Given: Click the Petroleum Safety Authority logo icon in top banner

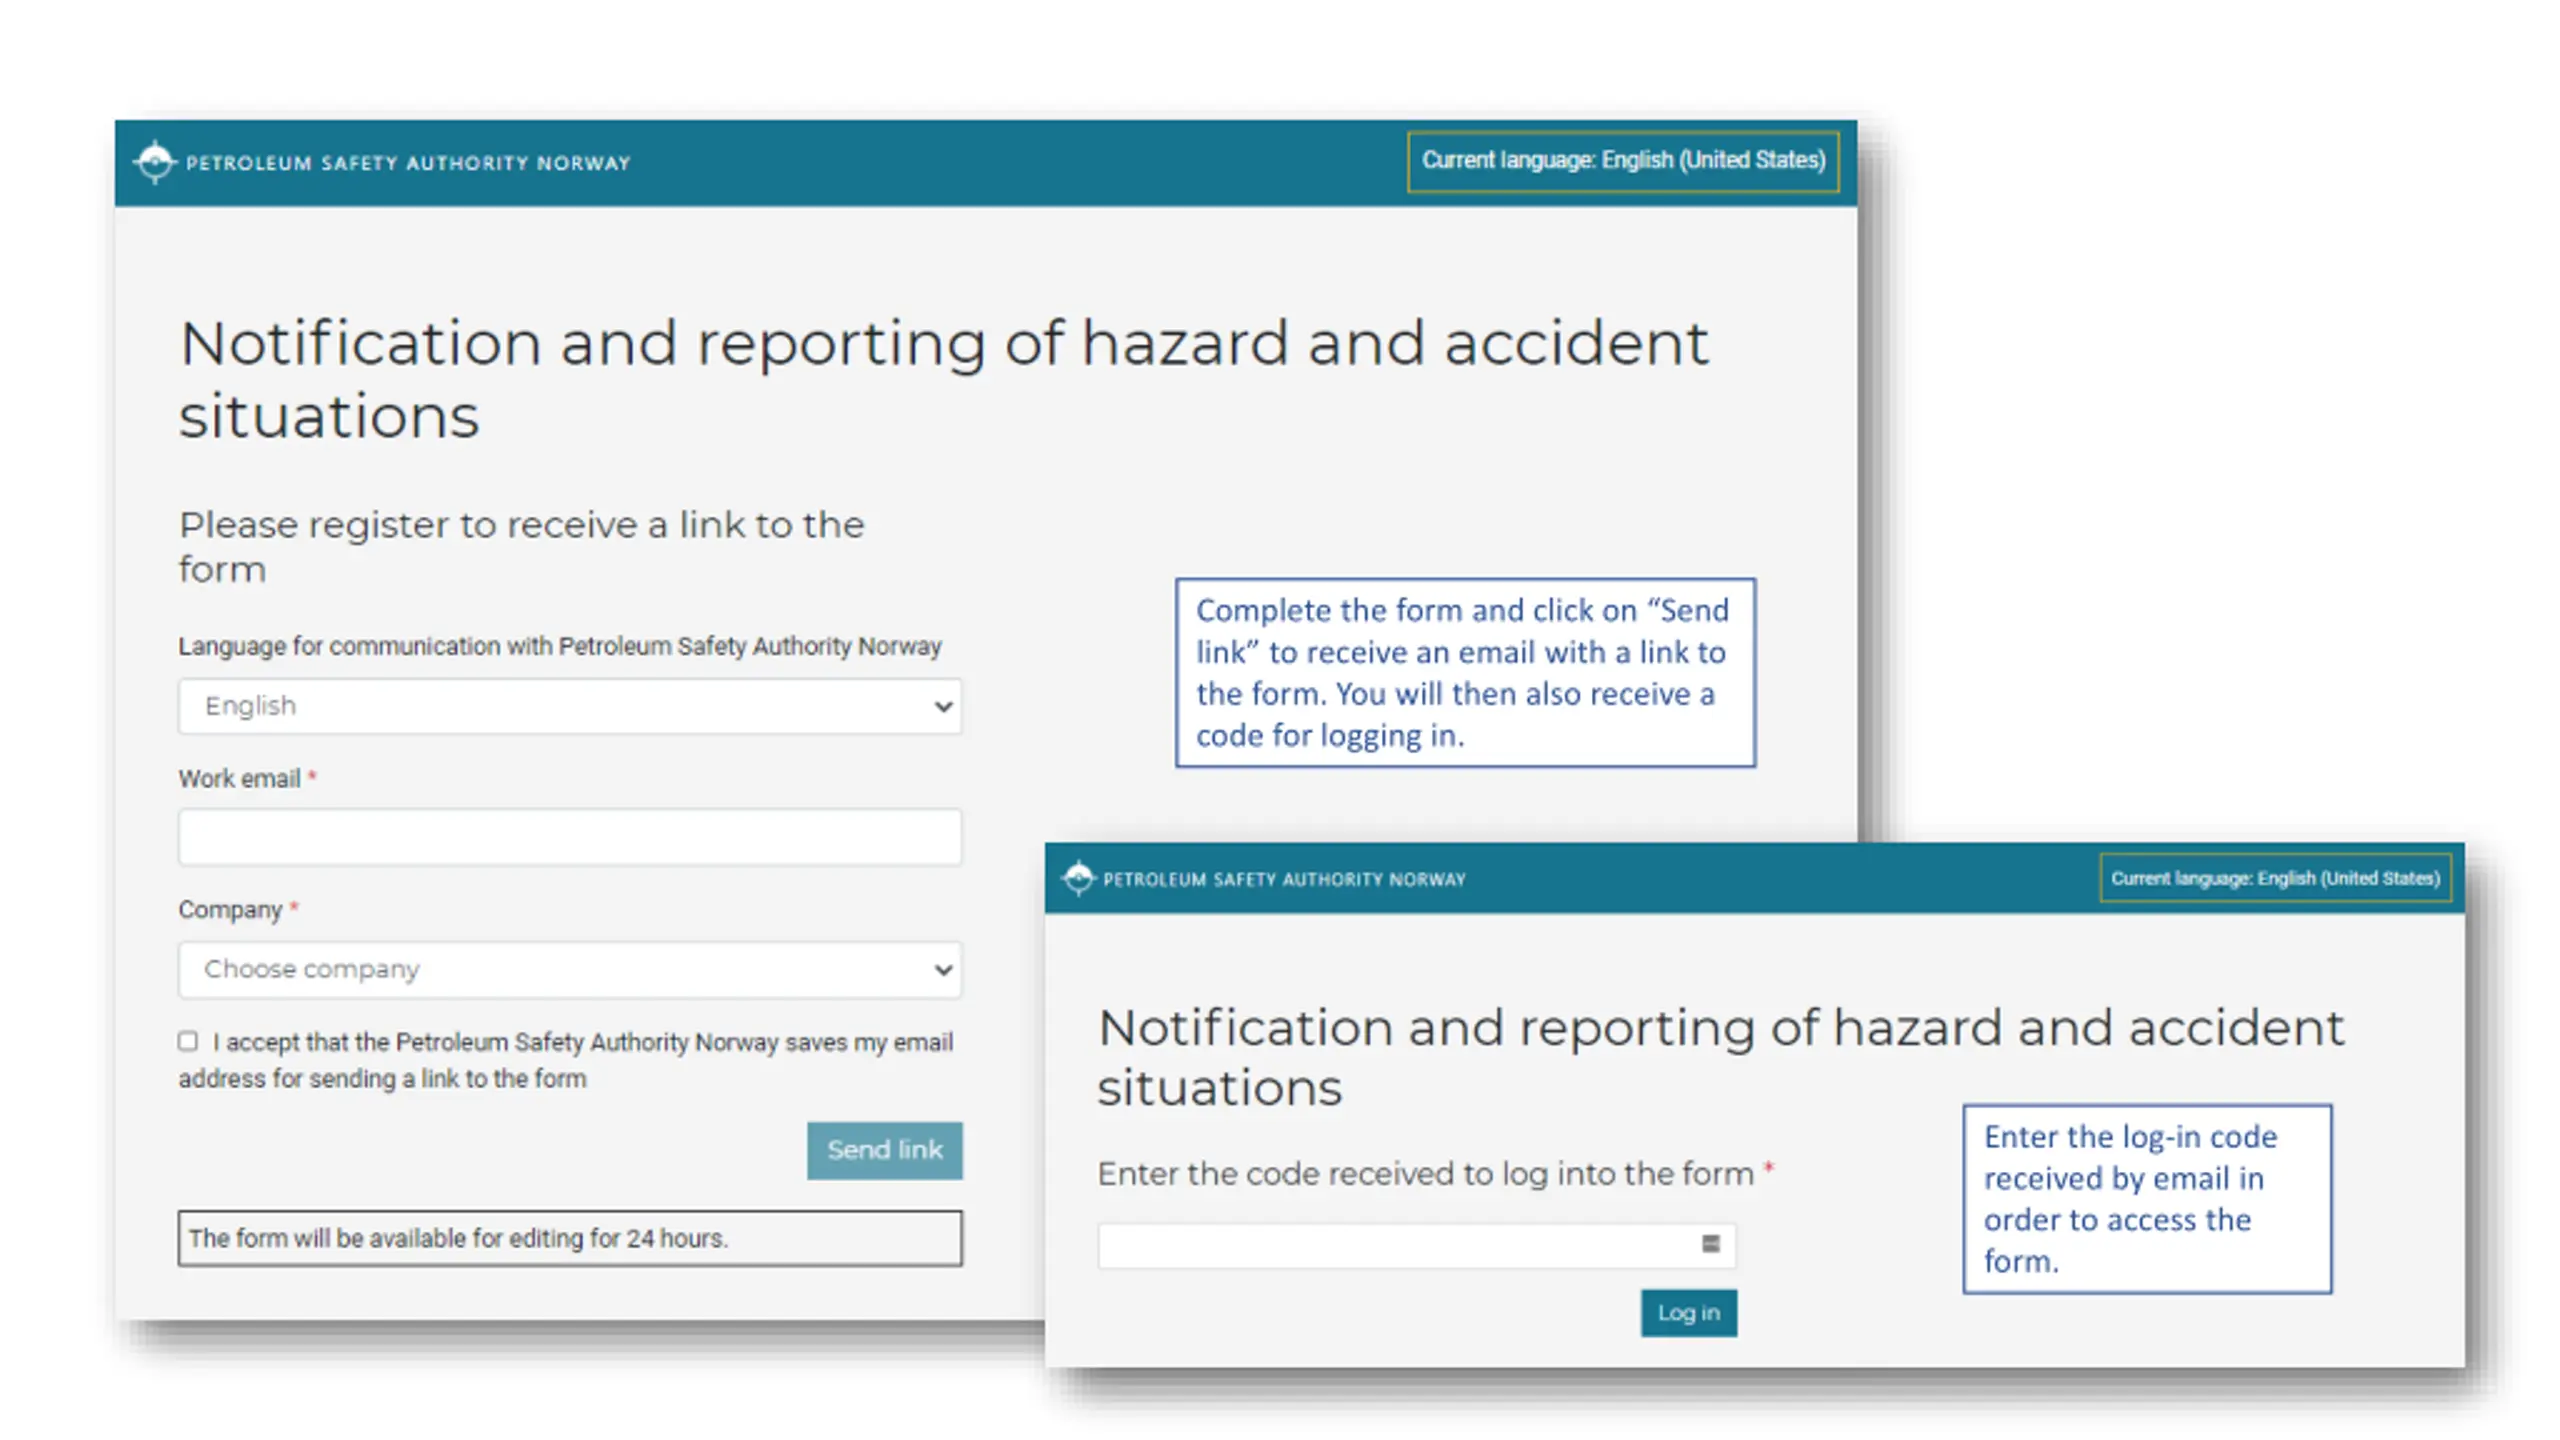Looking at the screenshot, I should click(155, 162).
